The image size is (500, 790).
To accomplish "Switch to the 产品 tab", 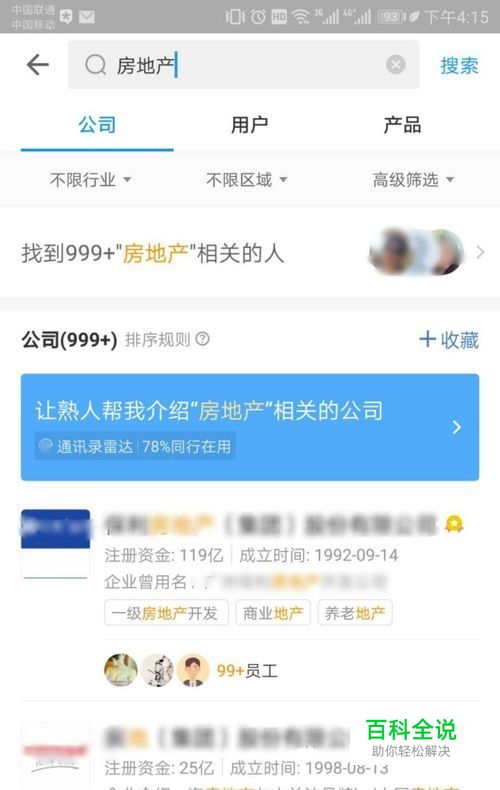I will tap(402, 125).
